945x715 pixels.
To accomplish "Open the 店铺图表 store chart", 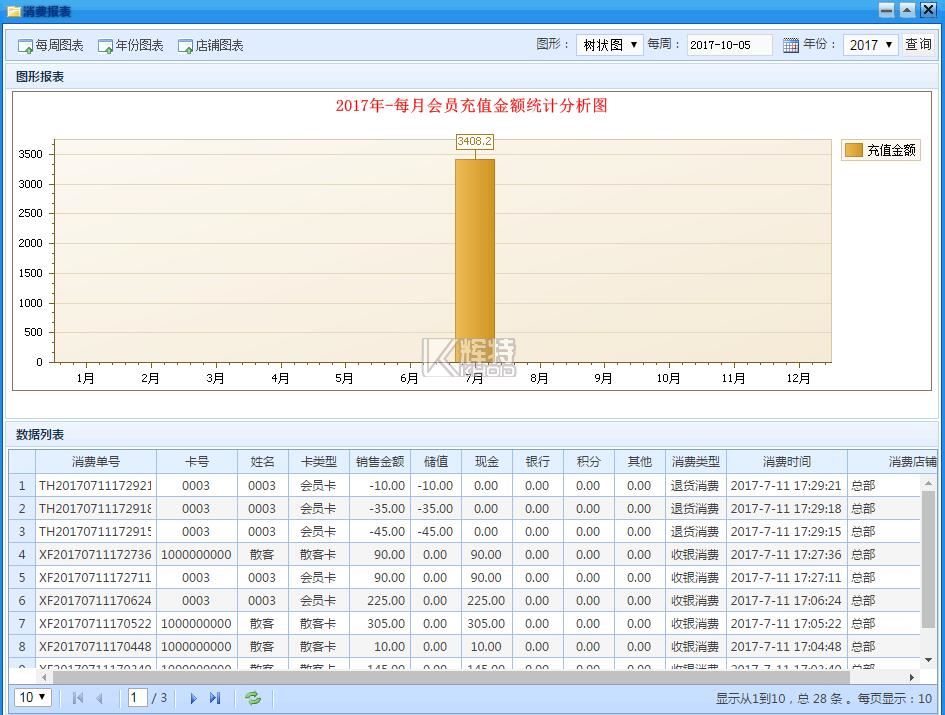I will 211,46.
